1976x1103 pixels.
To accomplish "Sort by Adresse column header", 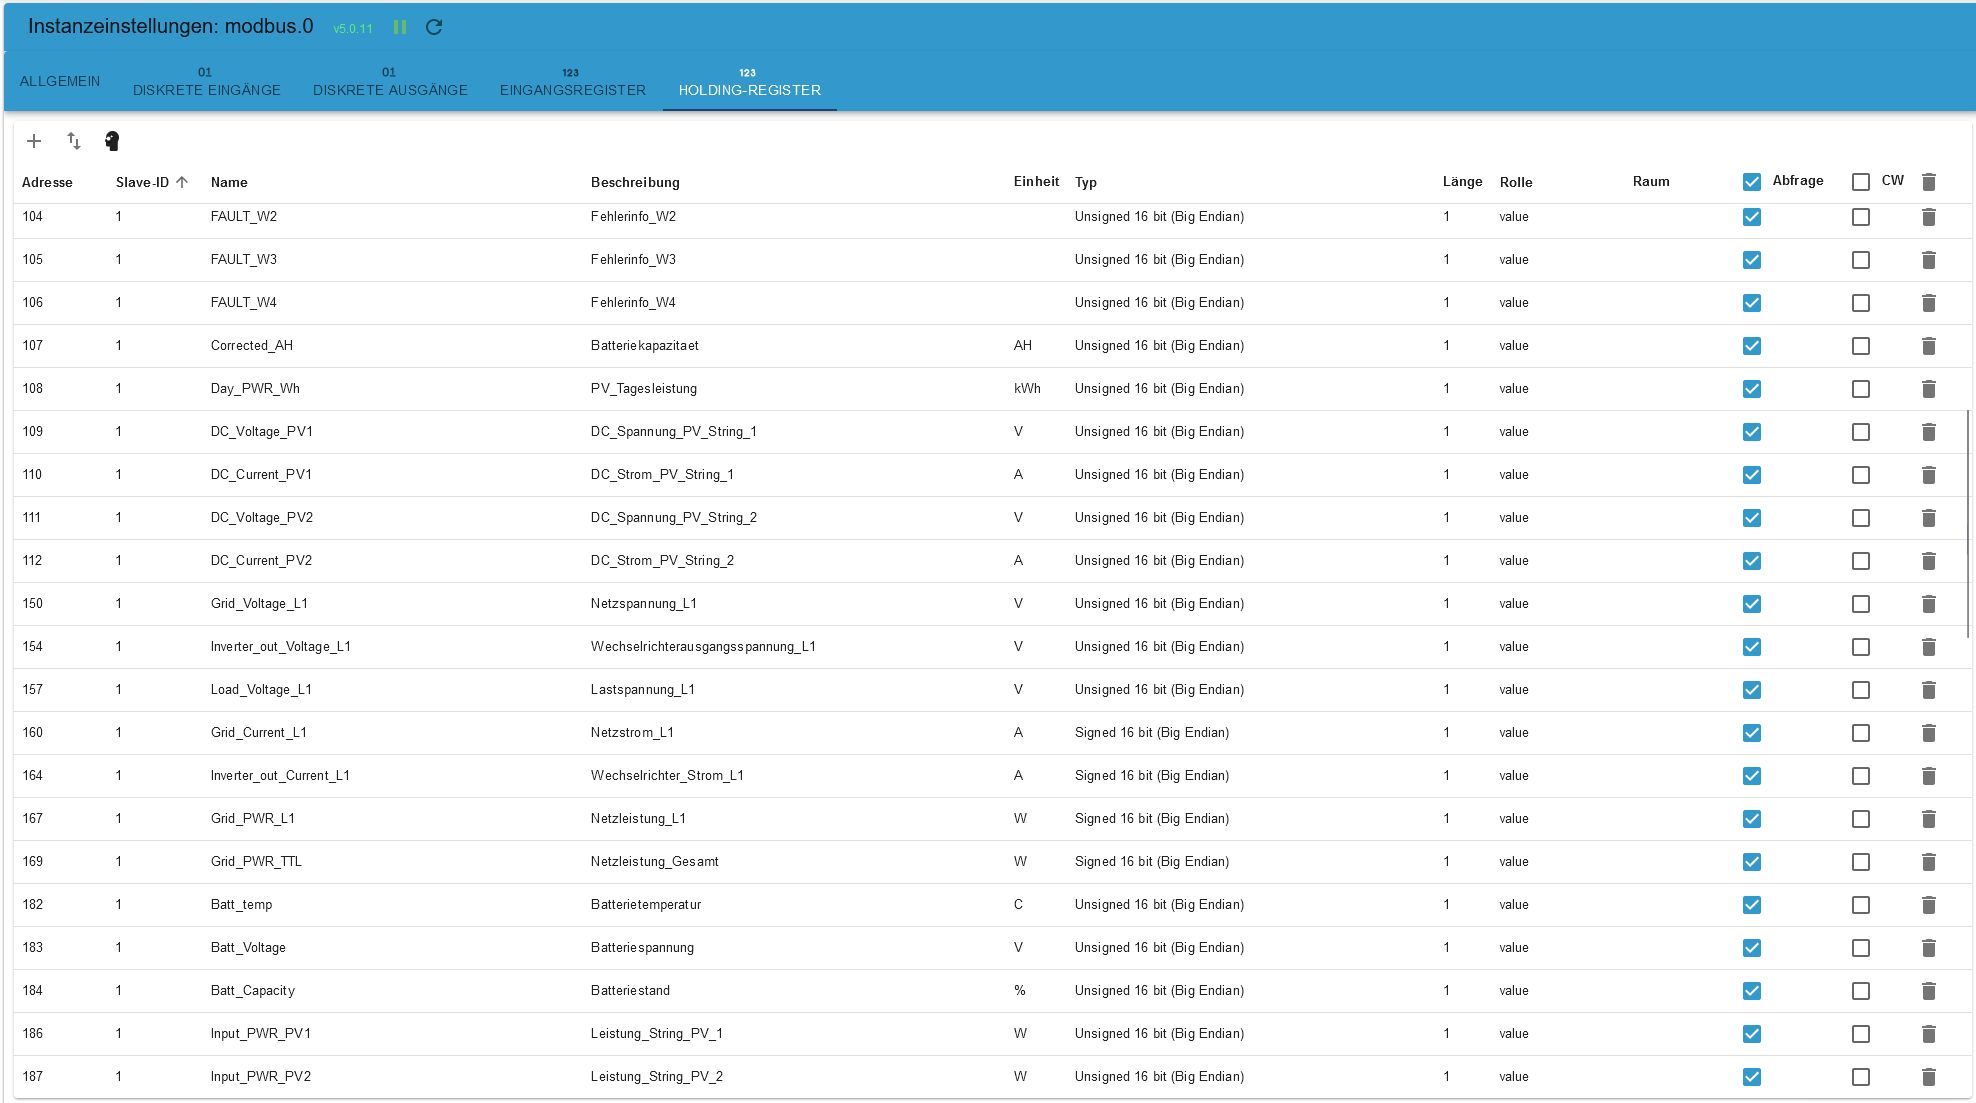I will tap(47, 182).
